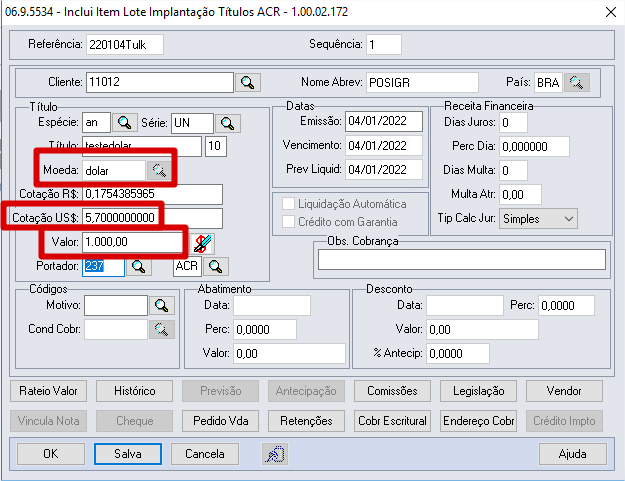Close the Inclui Item Lote window
The image size is (625, 481).
coord(611,12)
